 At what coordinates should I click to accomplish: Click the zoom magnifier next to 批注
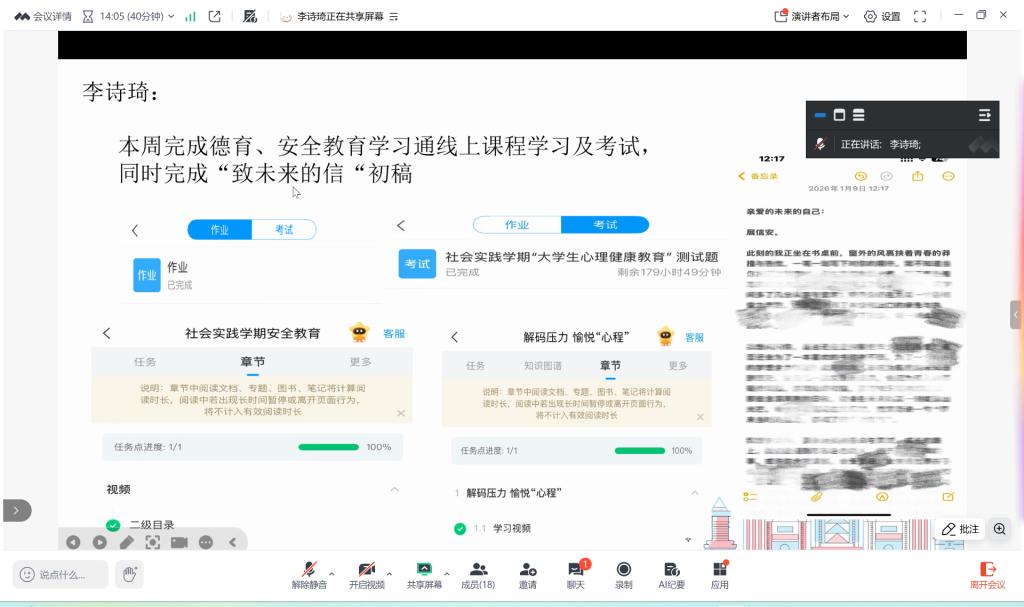pos(999,529)
